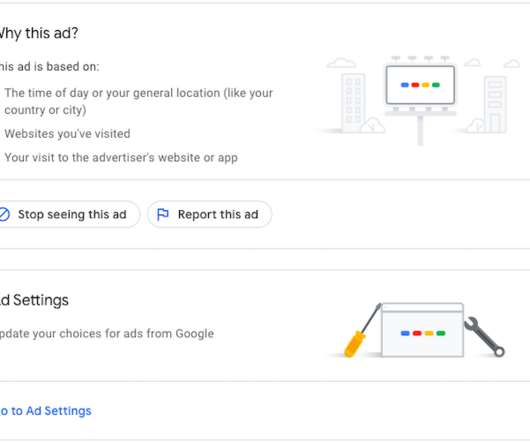The image size is (530, 443).
Task: Click the This ad is based on label
Action: click(x=50, y=67)
